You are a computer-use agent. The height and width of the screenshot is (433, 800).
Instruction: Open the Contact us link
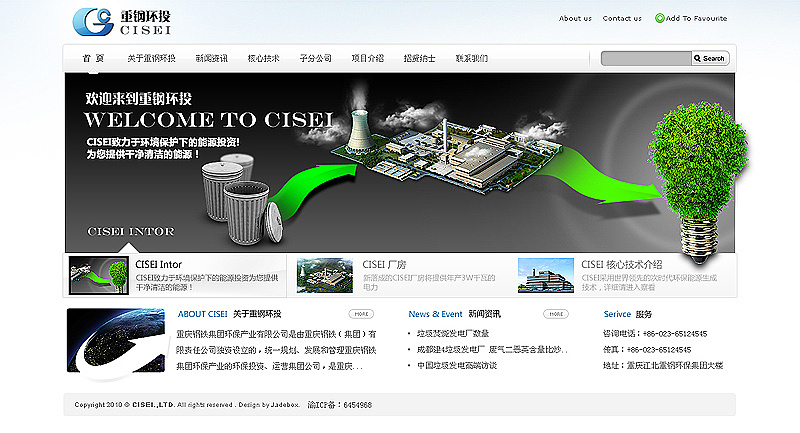coord(622,18)
